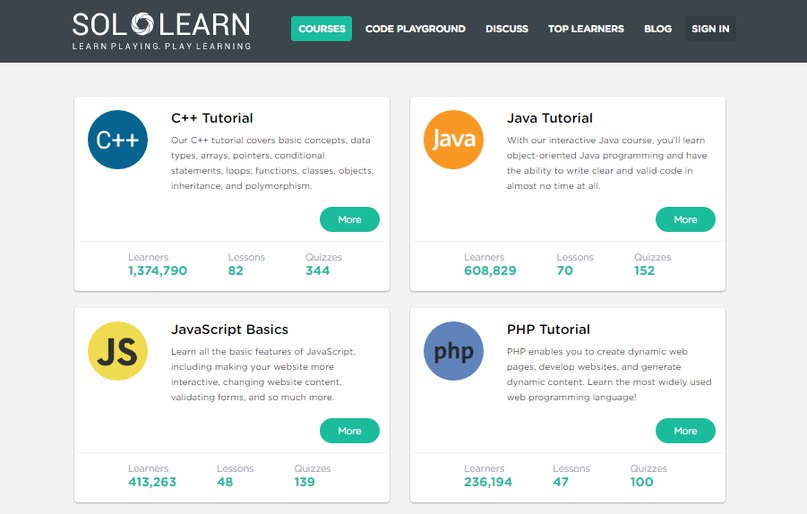Click the C++ learners count 1,374,790
Image resolution: width=807 pixels, height=514 pixels.
click(157, 271)
